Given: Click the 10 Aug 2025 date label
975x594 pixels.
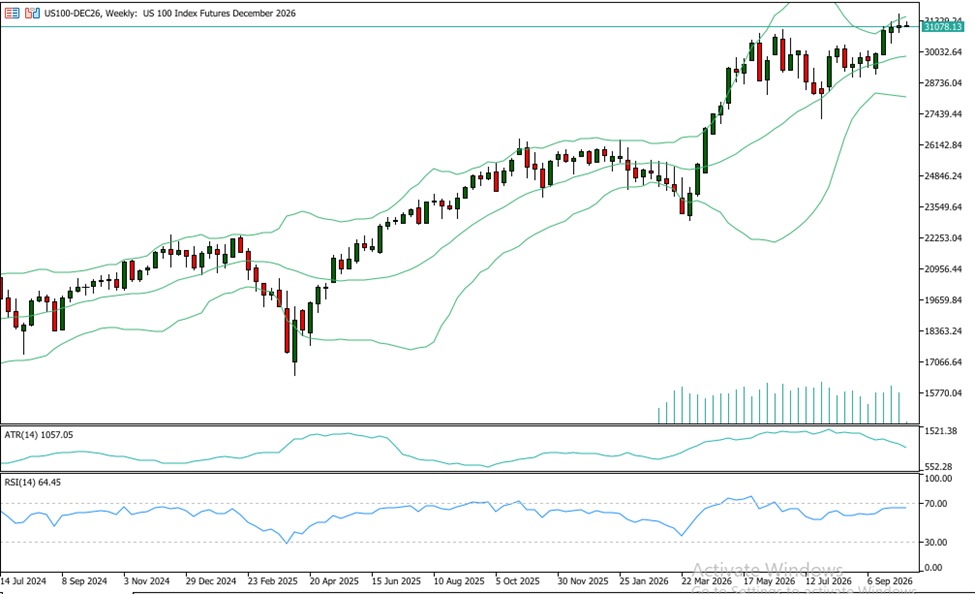Looking at the screenshot, I should pos(459,581).
